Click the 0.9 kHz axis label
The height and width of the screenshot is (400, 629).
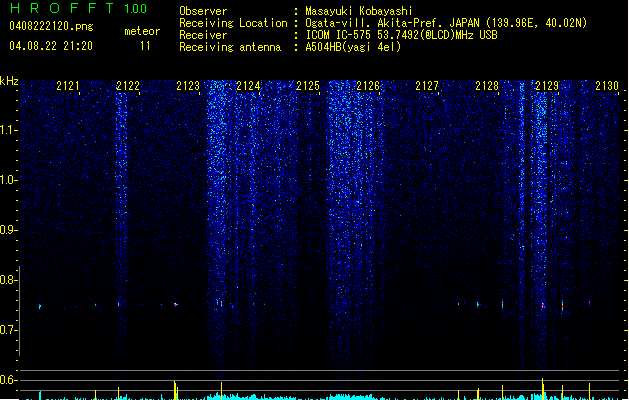pyautogui.click(x=8, y=230)
